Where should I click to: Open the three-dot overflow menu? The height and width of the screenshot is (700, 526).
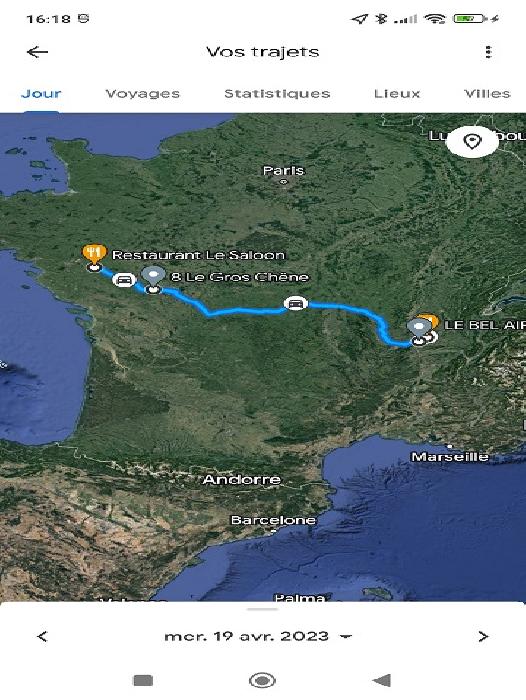pyautogui.click(x=488, y=52)
